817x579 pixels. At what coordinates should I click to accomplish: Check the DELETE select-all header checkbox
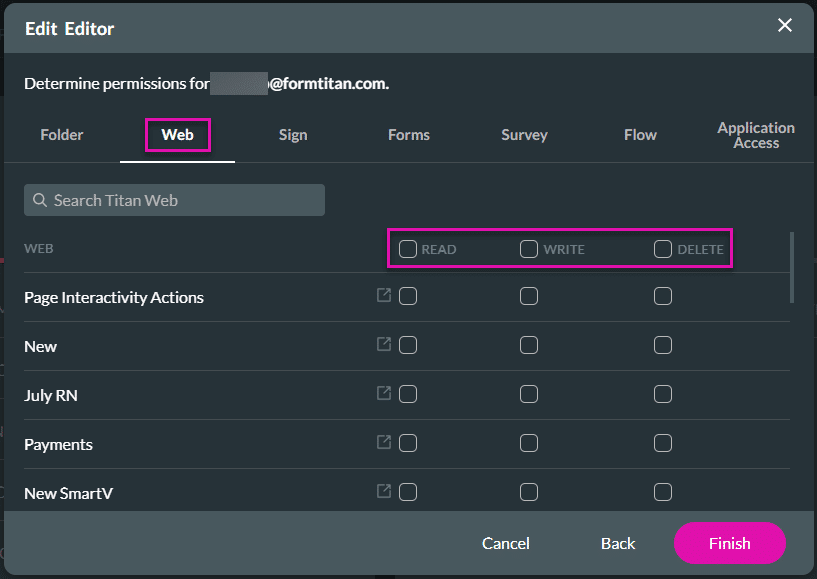pos(663,249)
